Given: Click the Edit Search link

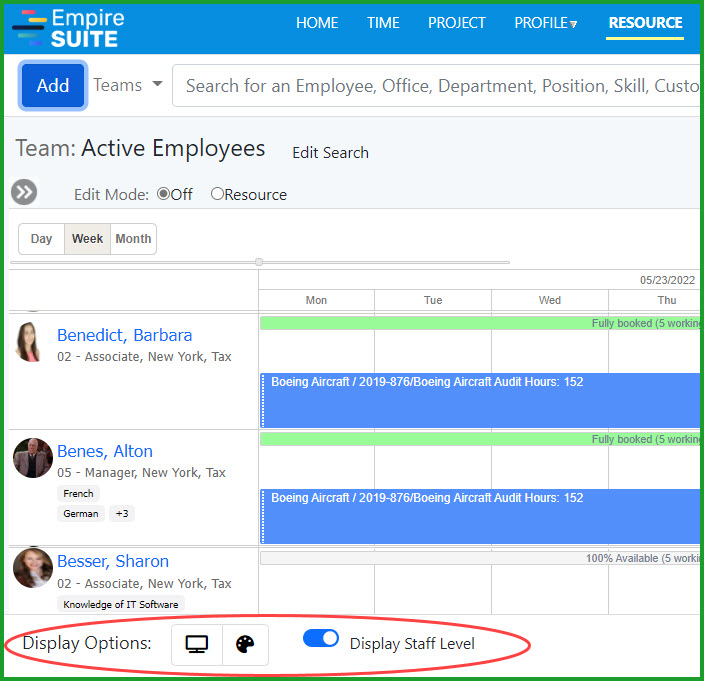Looking at the screenshot, I should coord(330,153).
